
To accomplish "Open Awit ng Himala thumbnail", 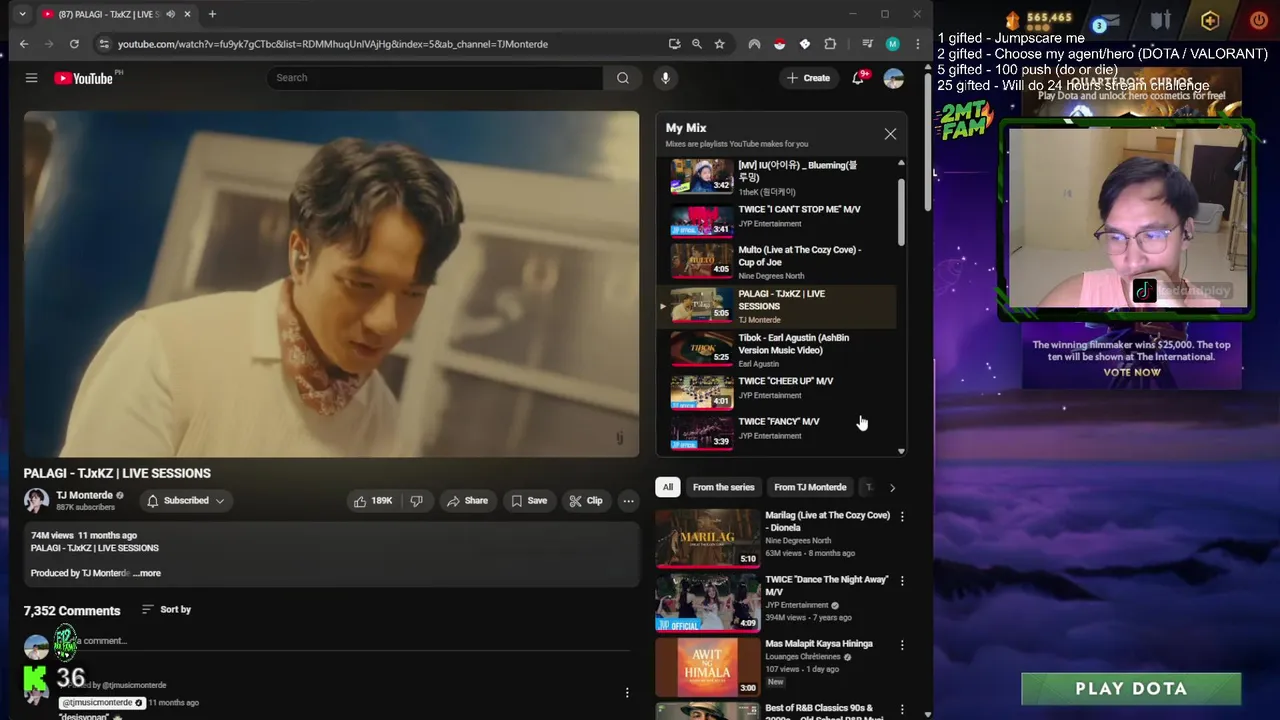I will [x=708, y=667].
